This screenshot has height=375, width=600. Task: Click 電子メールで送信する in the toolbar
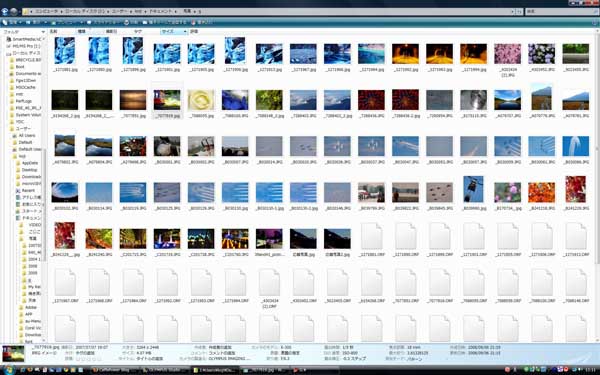(165, 23)
